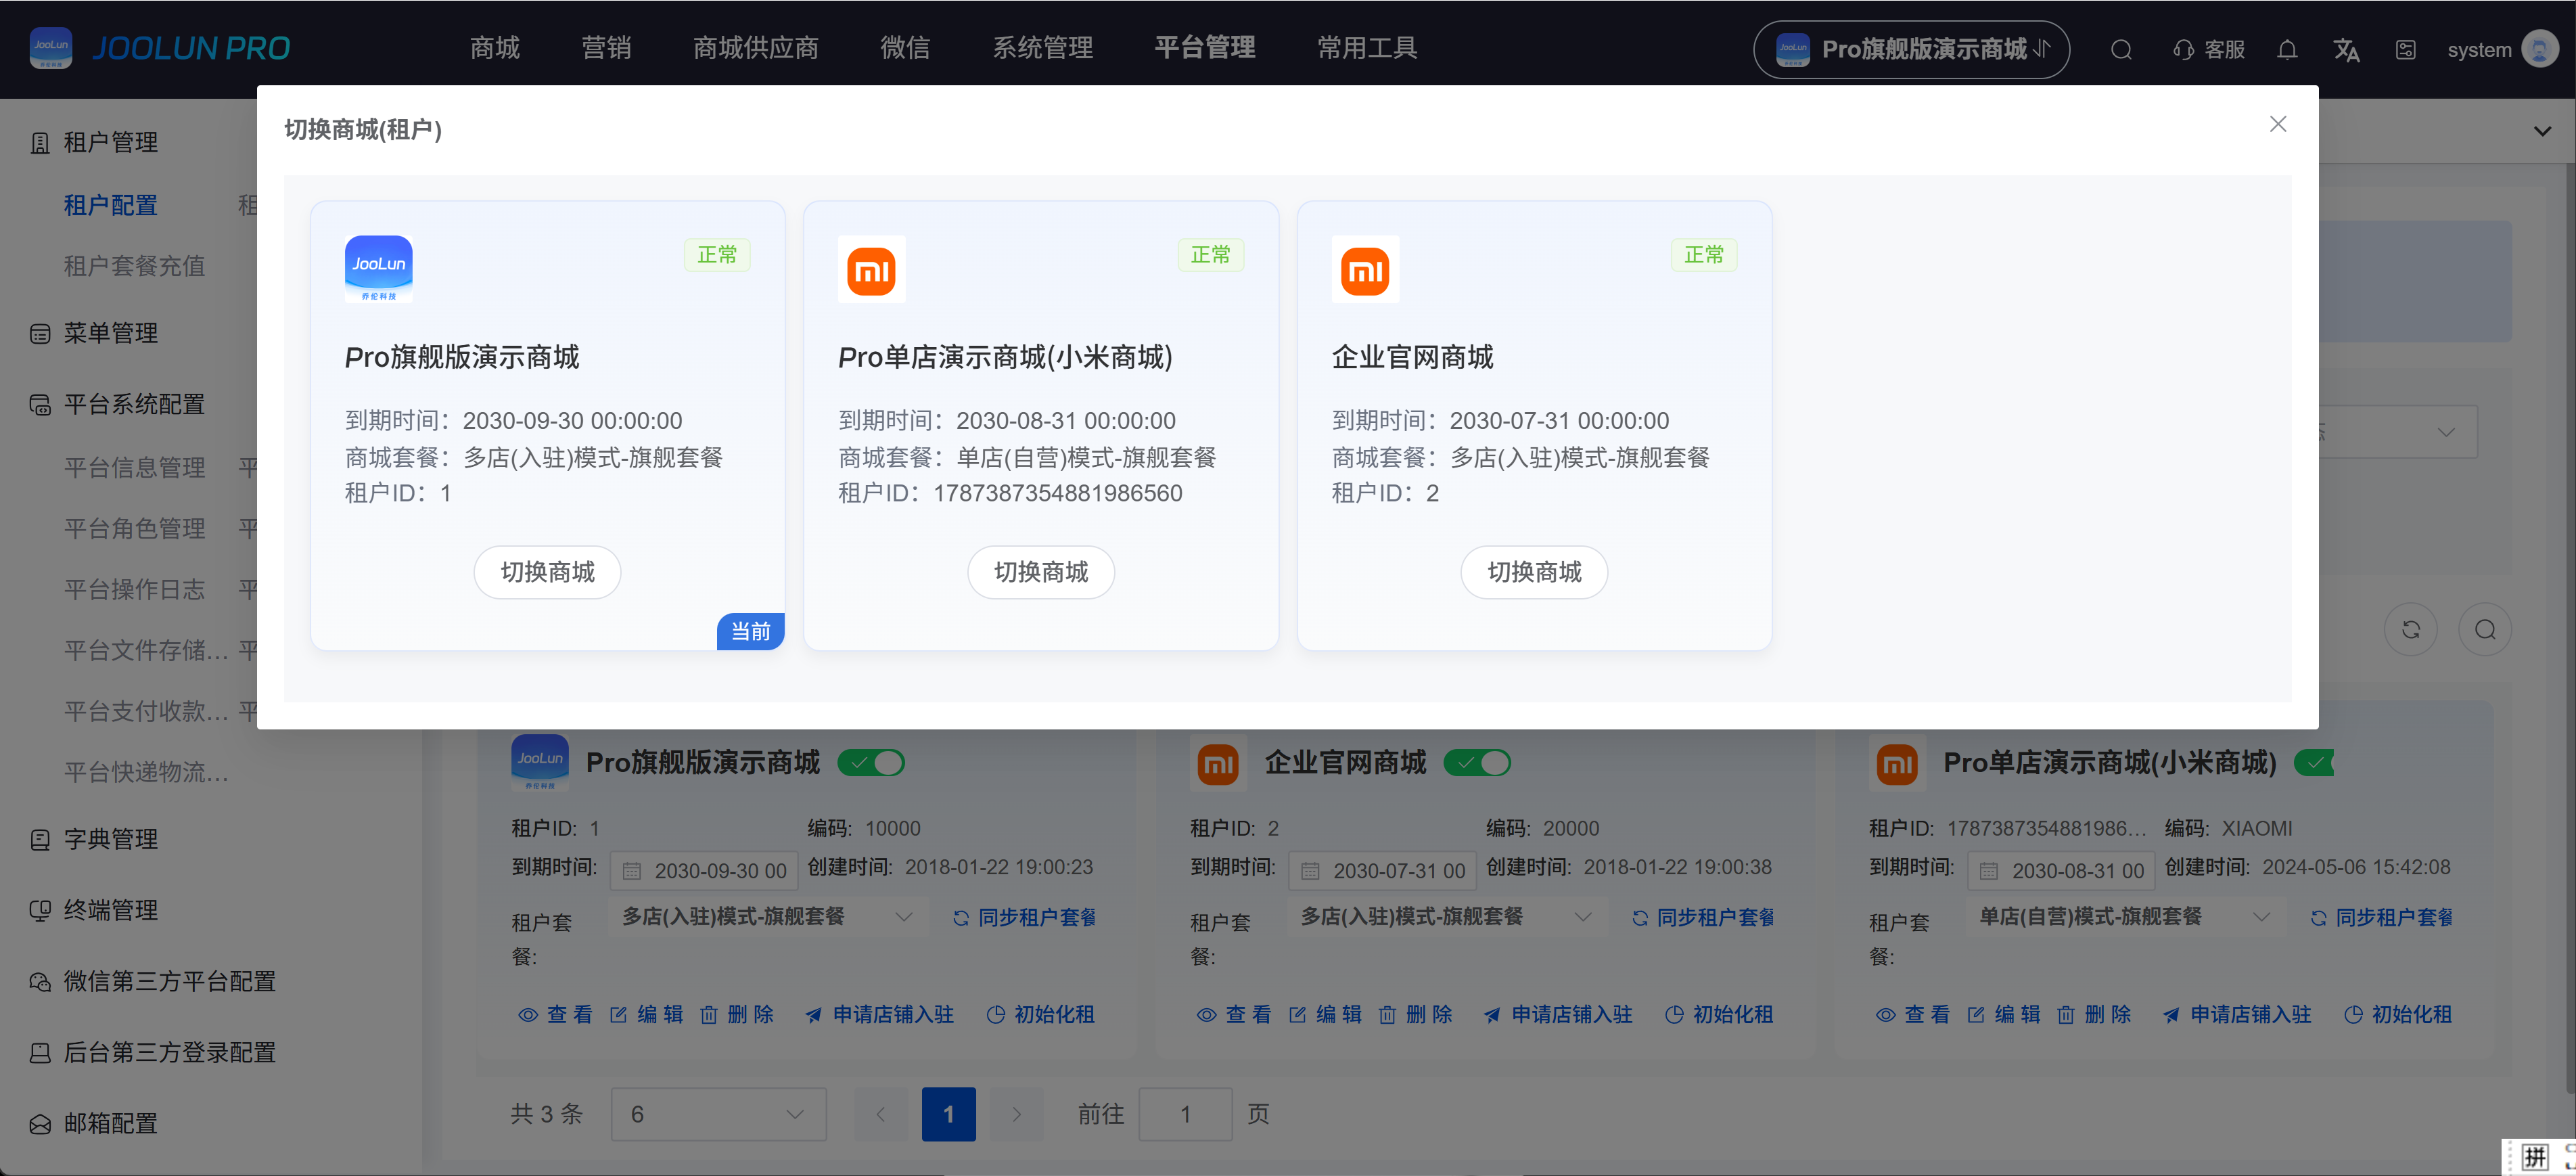Viewport: 2576px width, 1176px height.
Task: Open 租户配置 in the sidebar
Action: (x=111, y=206)
